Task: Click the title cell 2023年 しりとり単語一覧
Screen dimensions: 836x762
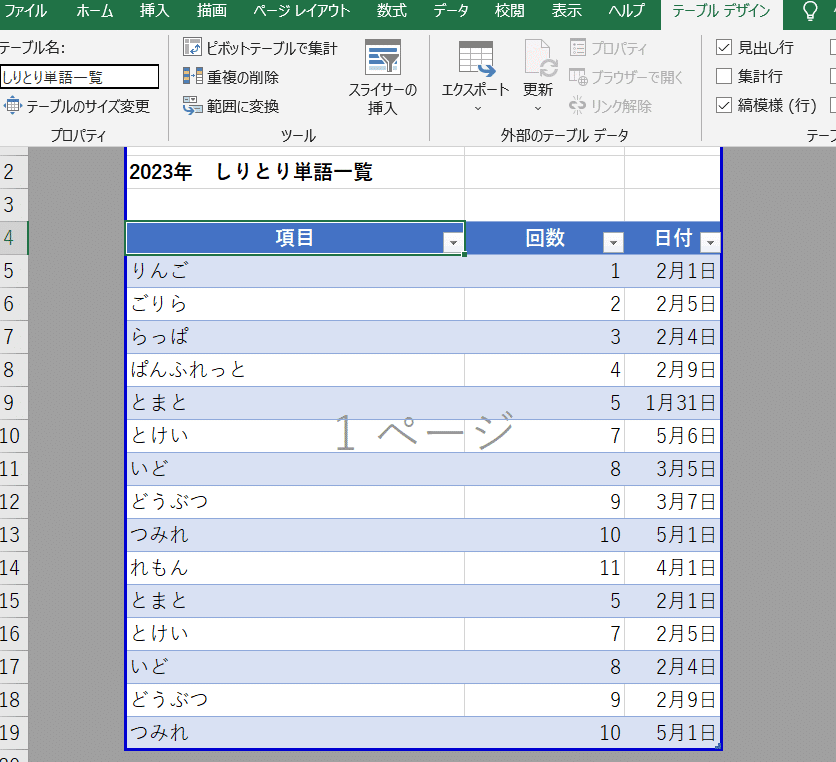Action: 251,172
